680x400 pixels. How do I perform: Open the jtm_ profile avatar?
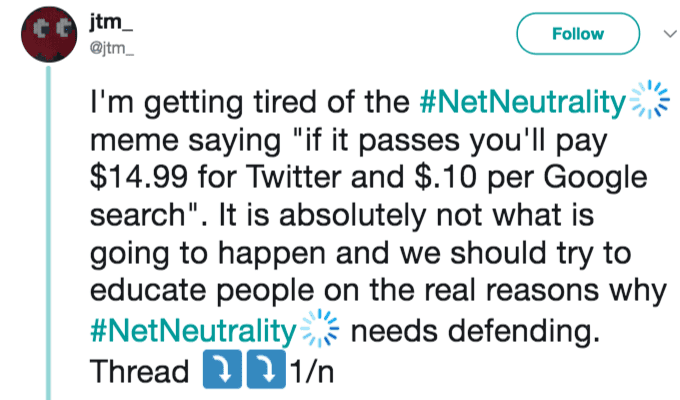[x=49, y=35]
